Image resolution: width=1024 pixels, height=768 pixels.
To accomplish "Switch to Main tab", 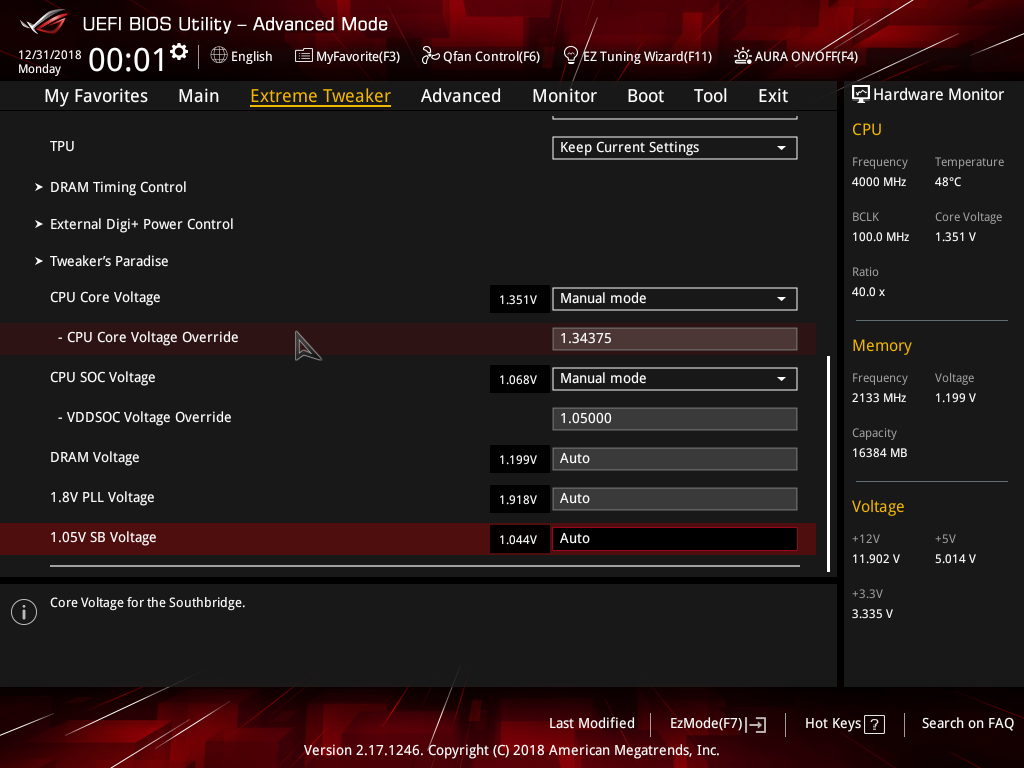I will pyautogui.click(x=199, y=96).
